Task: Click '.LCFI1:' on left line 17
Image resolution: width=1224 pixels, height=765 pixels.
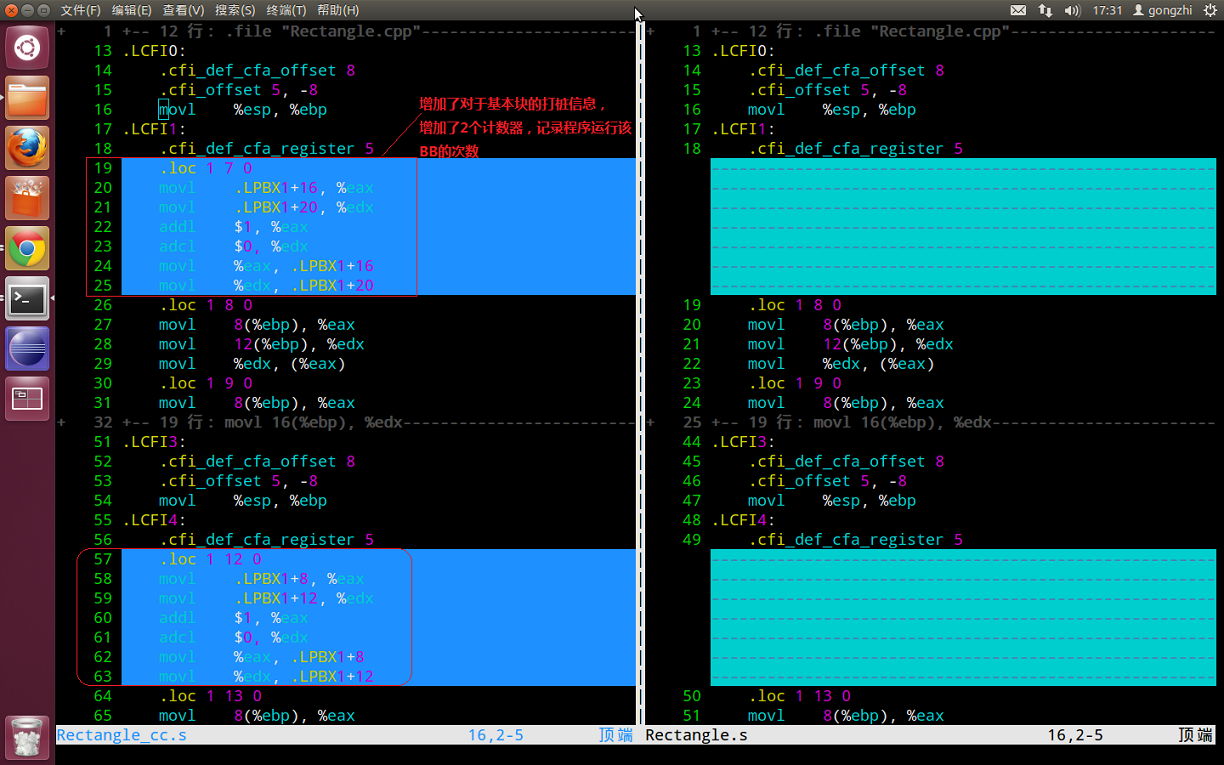Action: [155, 129]
